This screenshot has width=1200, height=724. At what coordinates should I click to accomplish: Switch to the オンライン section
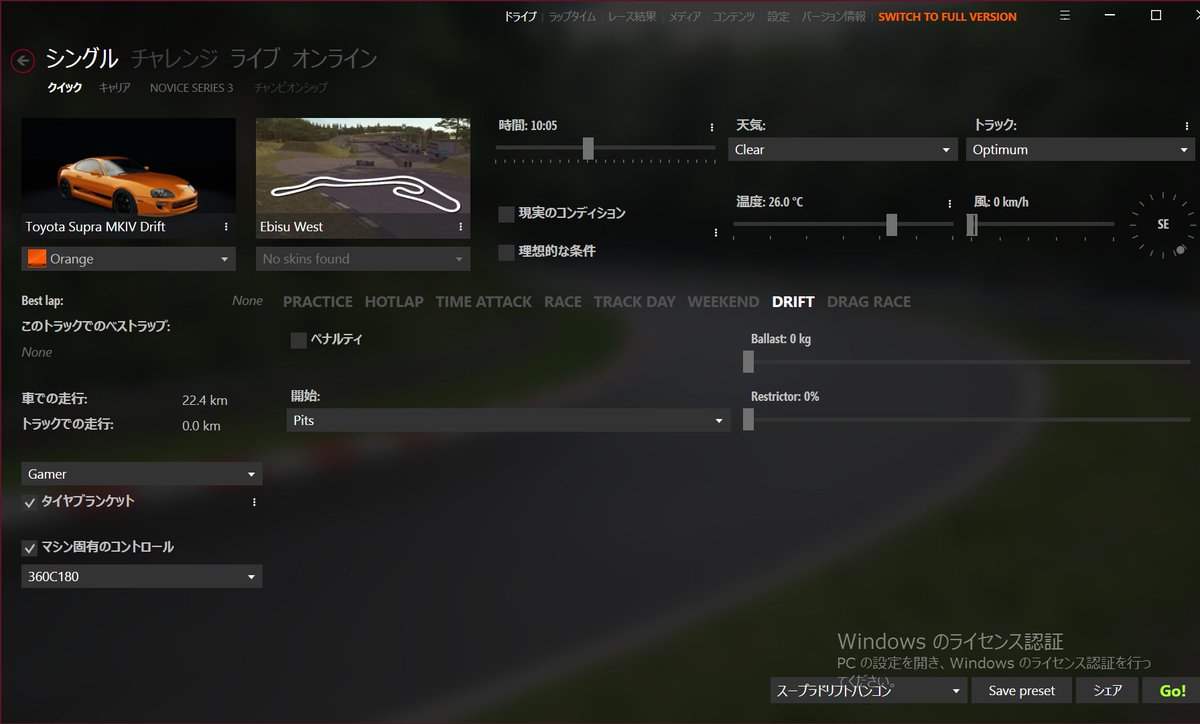pos(335,59)
